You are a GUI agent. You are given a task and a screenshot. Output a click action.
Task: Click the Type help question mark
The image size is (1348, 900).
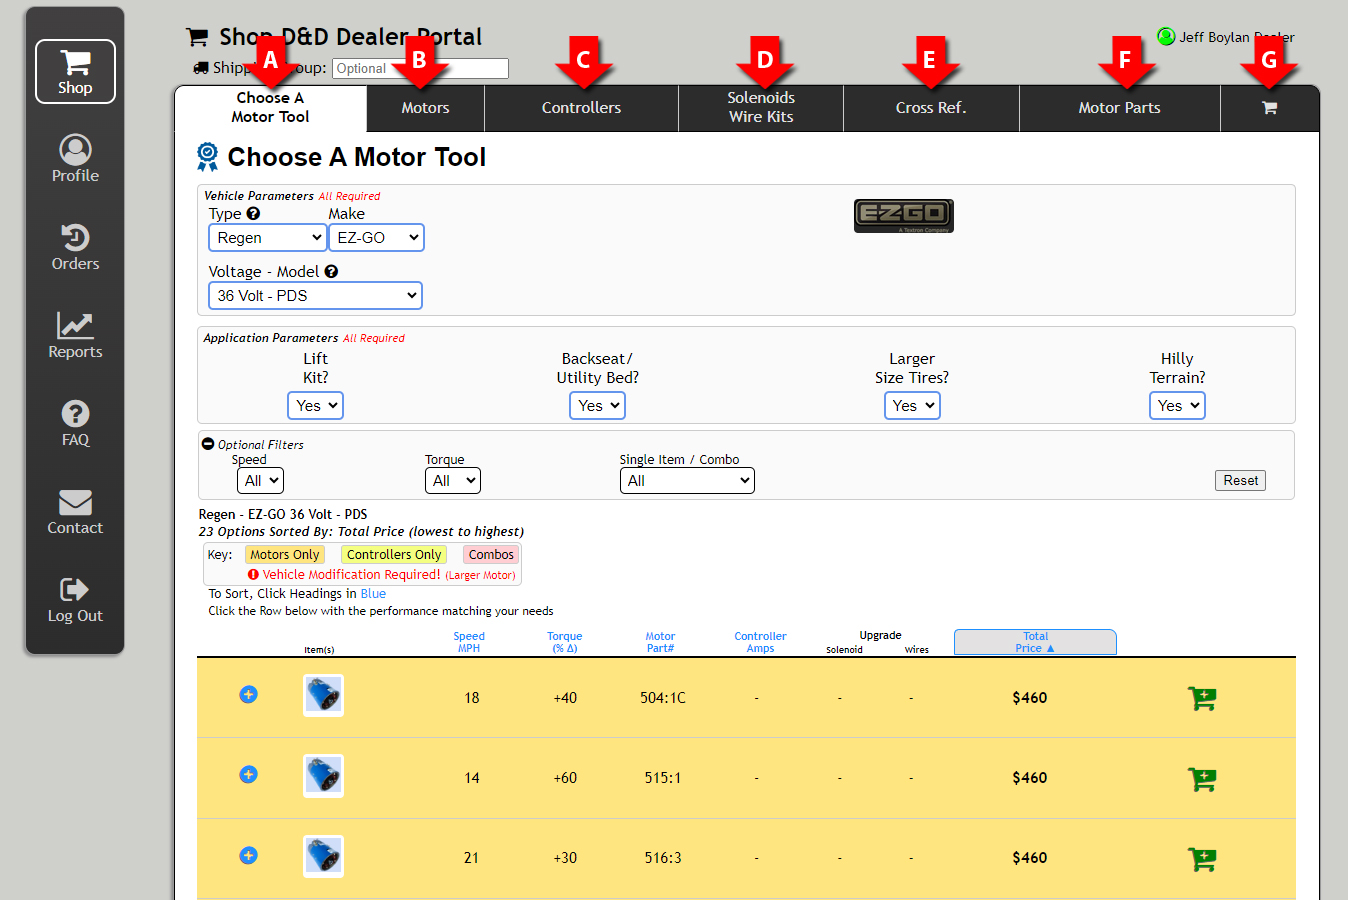(253, 214)
